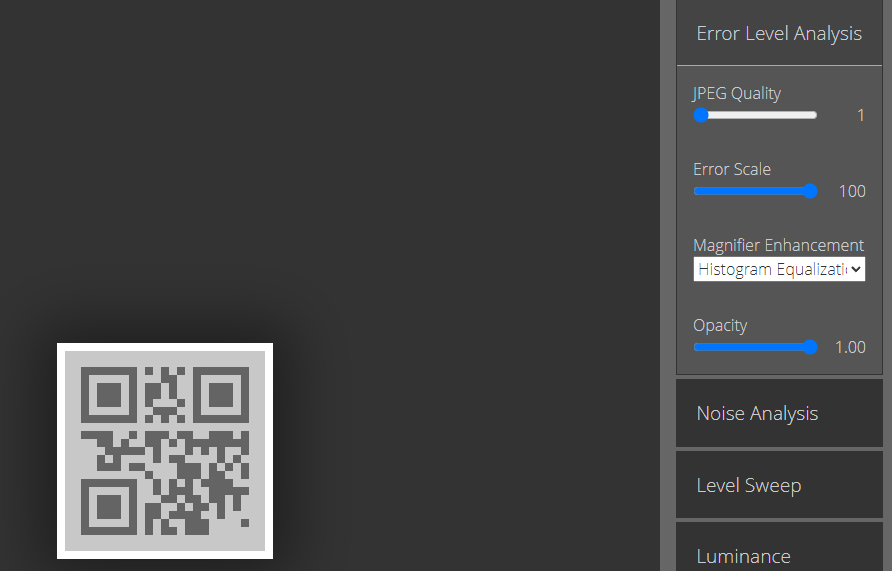892x571 pixels.
Task: Click the Error Scale label
Action: click(x=732, y=169)
